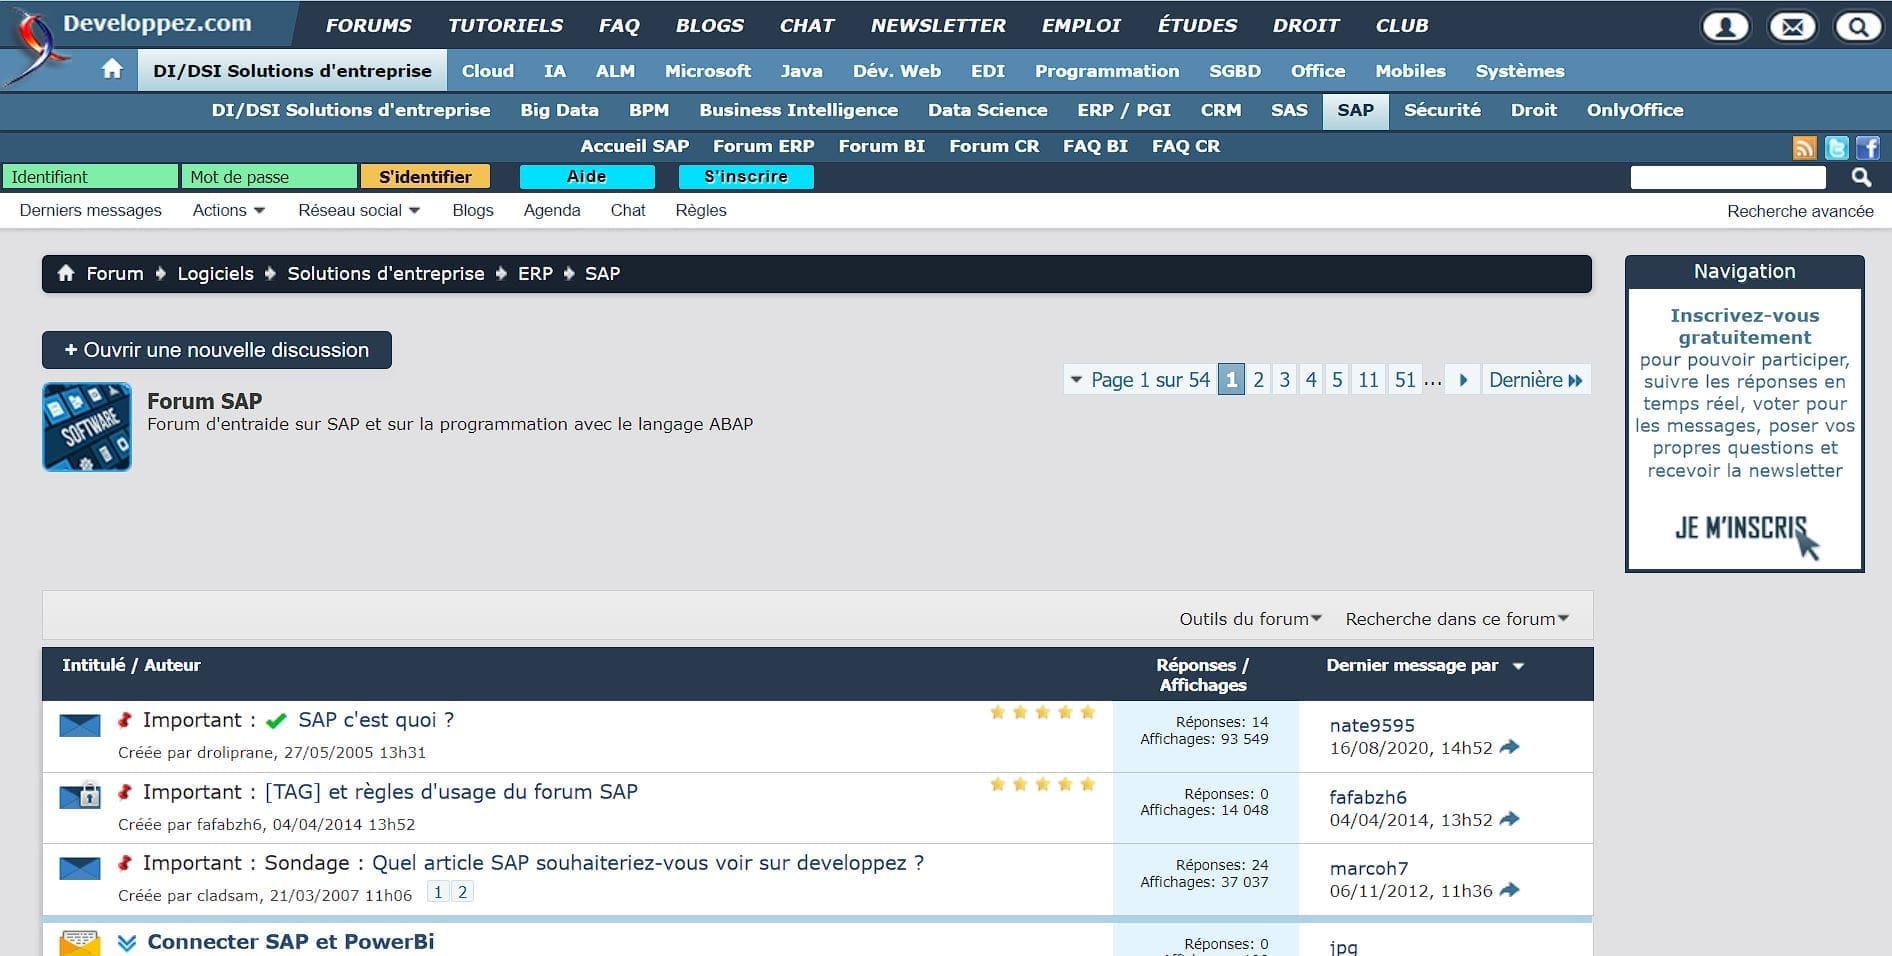Focus the Mot de passe input field

pos(269,177)
